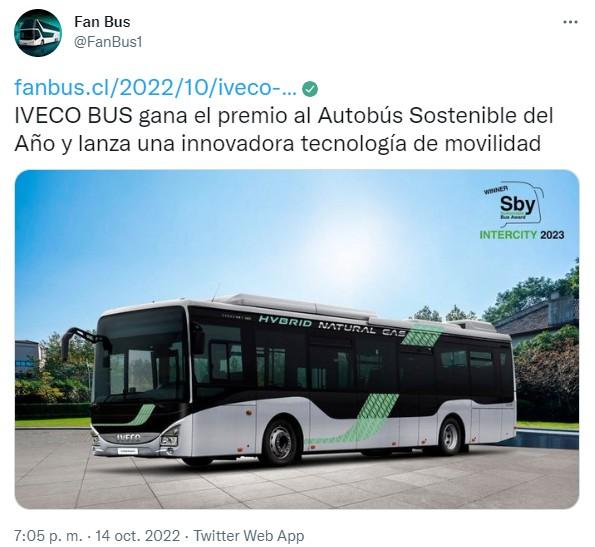Click the 7:05 p. m. timestamp
595x547 pixels.
click(x=48, y=536)
